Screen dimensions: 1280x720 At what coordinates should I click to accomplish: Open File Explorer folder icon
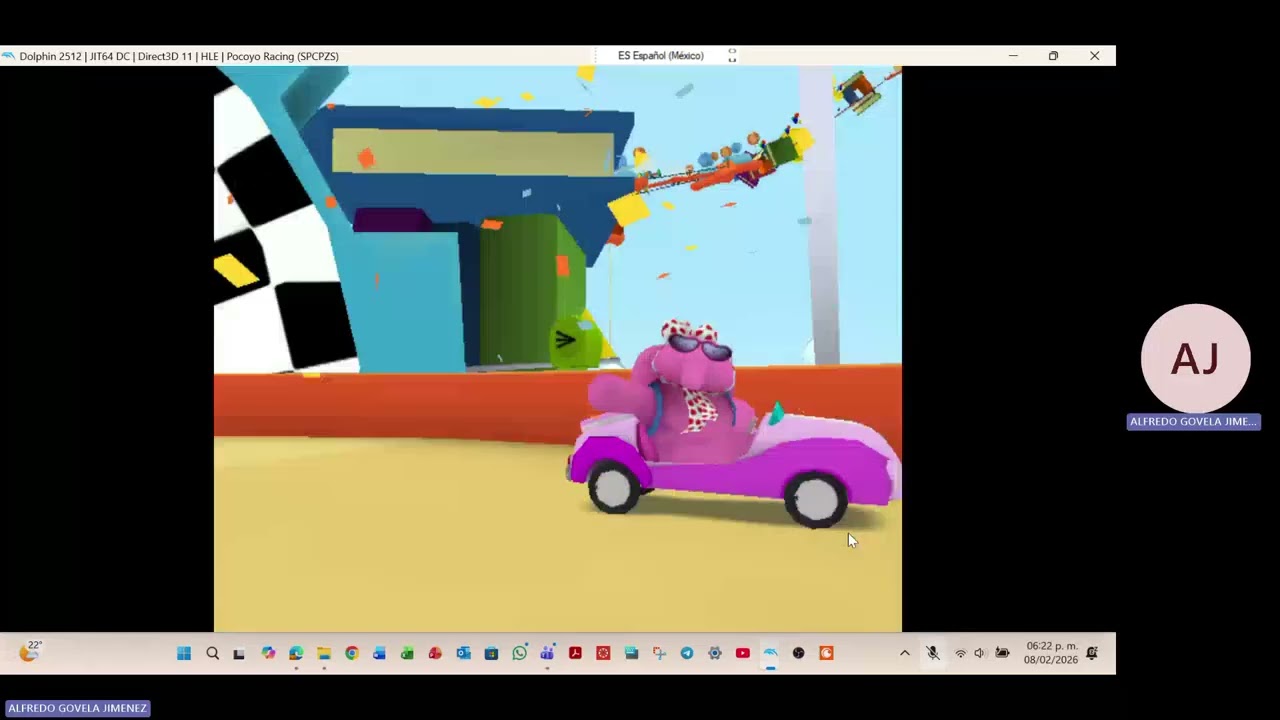(x=324, y=653)
